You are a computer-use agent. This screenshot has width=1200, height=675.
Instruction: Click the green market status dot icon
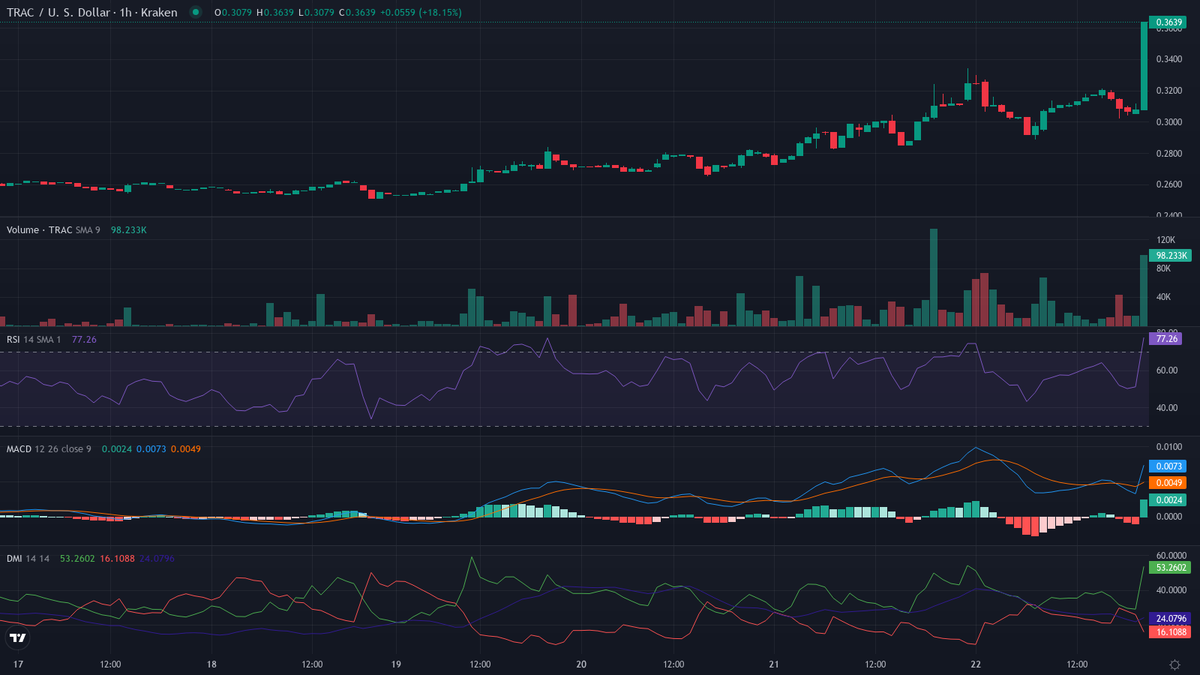[196, 12]
